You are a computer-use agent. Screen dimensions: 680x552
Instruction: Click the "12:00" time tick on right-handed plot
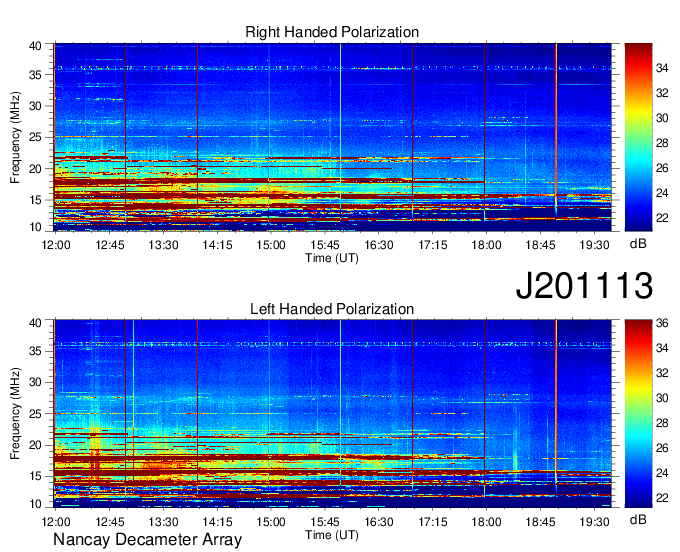pos(56,245)
